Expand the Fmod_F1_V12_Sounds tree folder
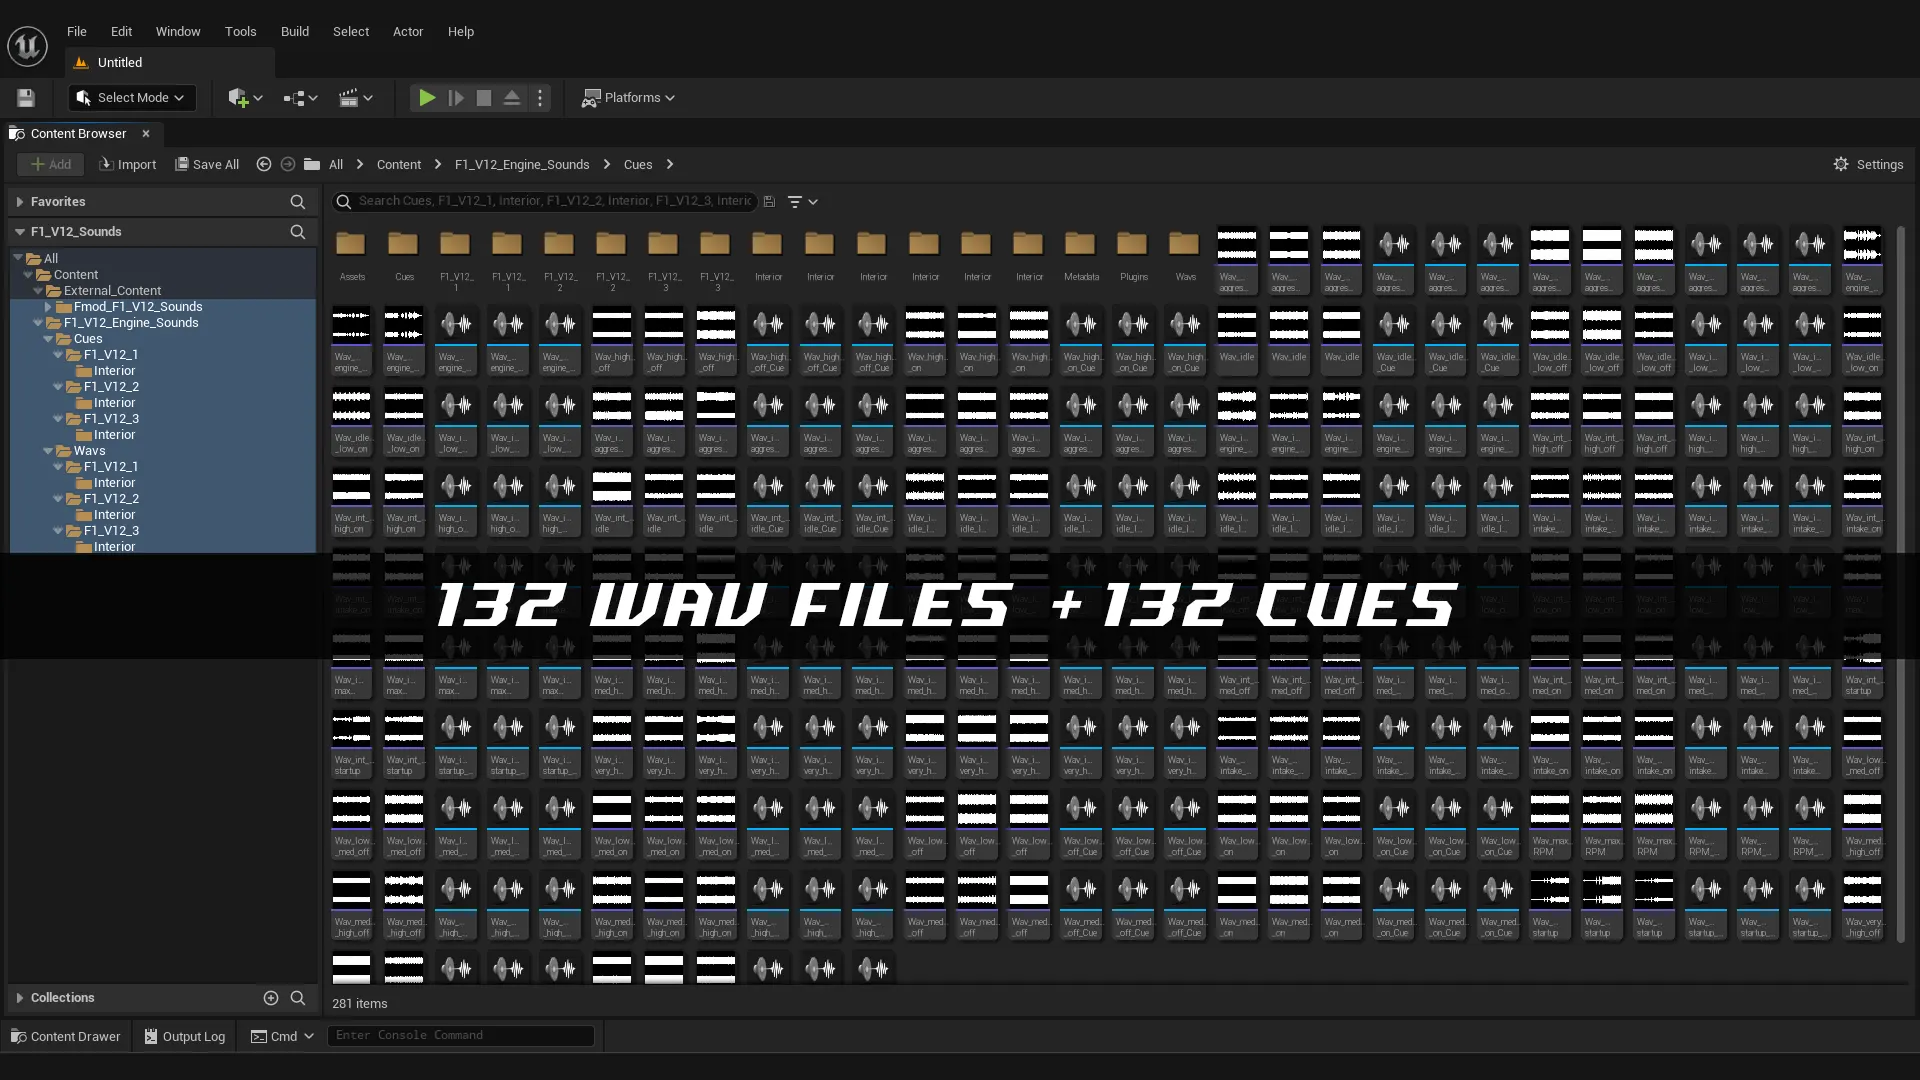This screenshot has width=1920, height=1080. coord(48,307)
